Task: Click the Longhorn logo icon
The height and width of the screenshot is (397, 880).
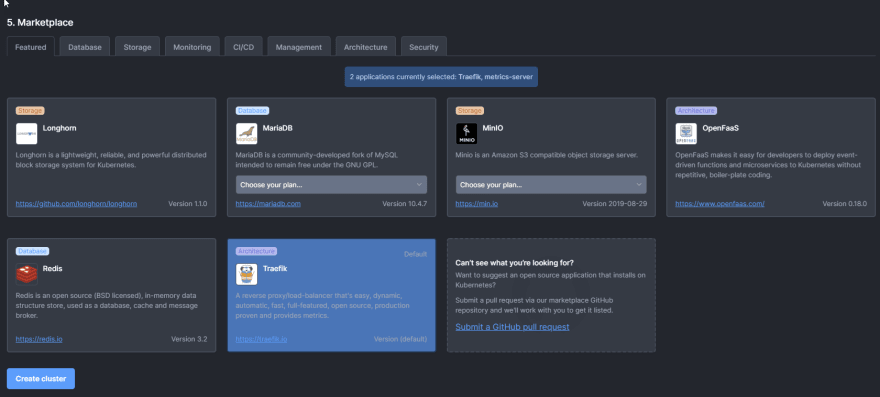Action: pos(26,134)
